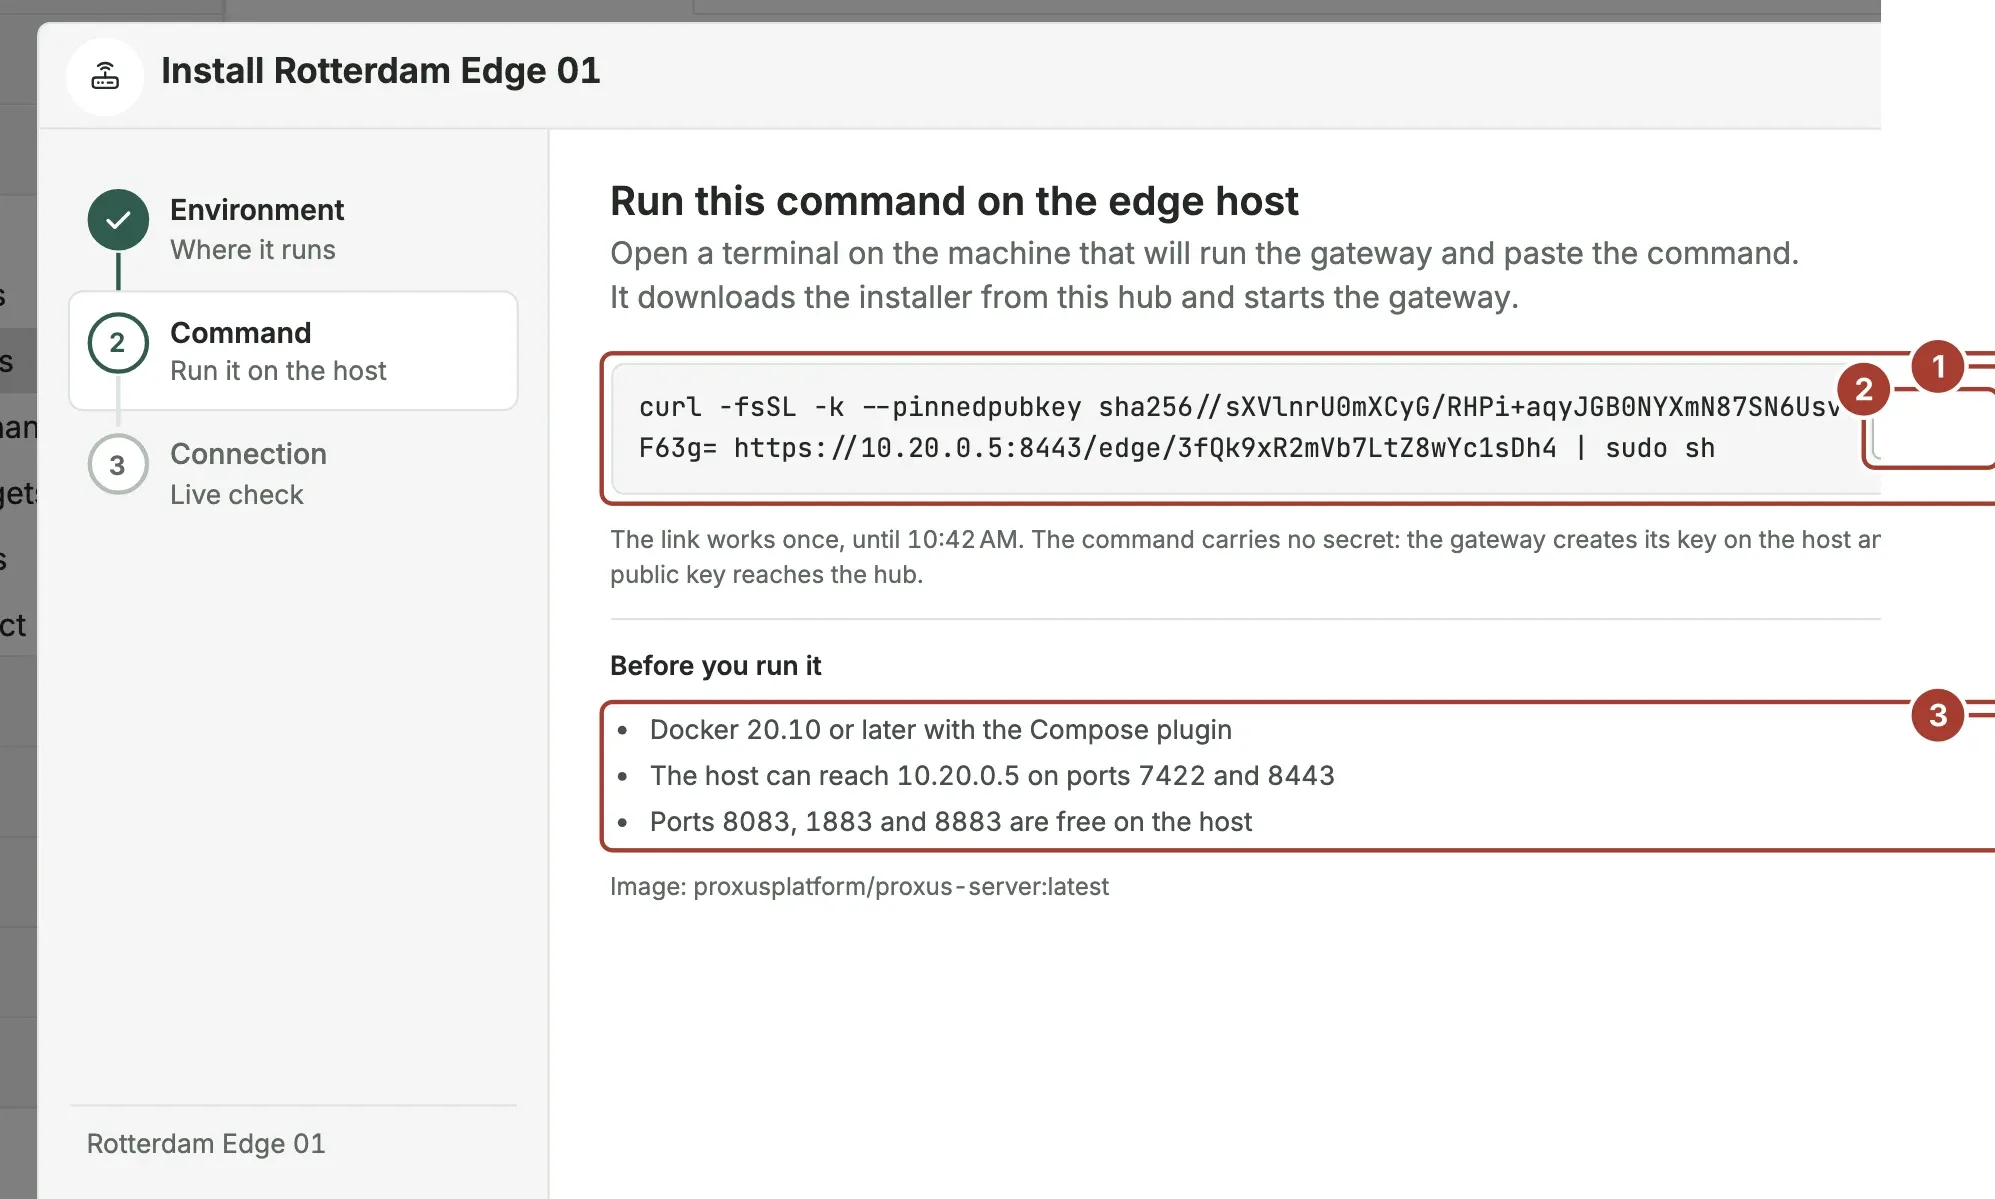Click the 'Where it runs' subtitle

pyautogui.click(x=253, y=250)
